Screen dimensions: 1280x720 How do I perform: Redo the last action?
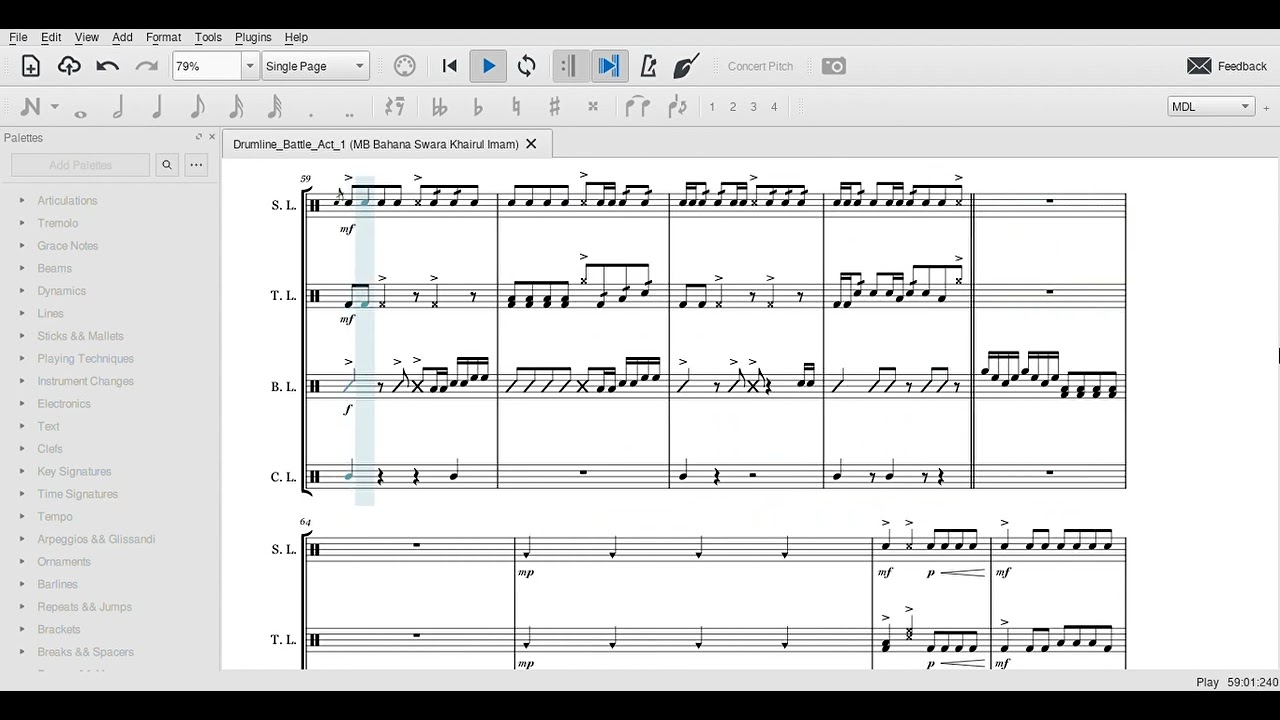[x=147, y=66]
